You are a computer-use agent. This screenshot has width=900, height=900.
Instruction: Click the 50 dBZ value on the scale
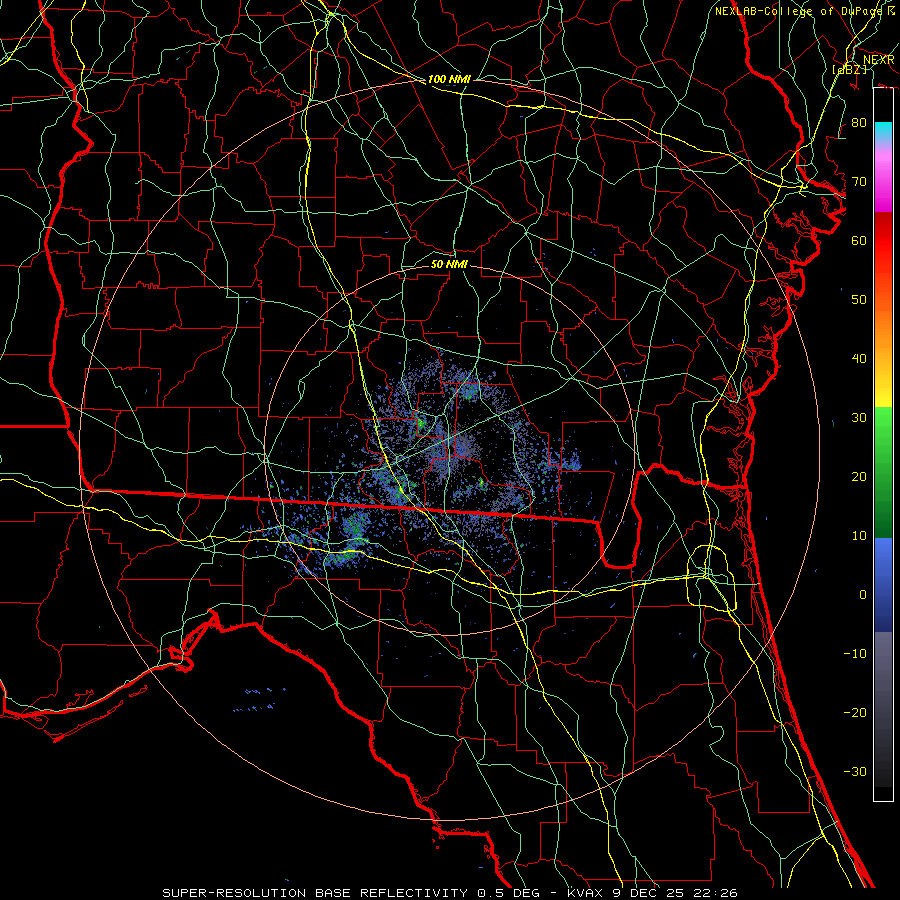859,300
